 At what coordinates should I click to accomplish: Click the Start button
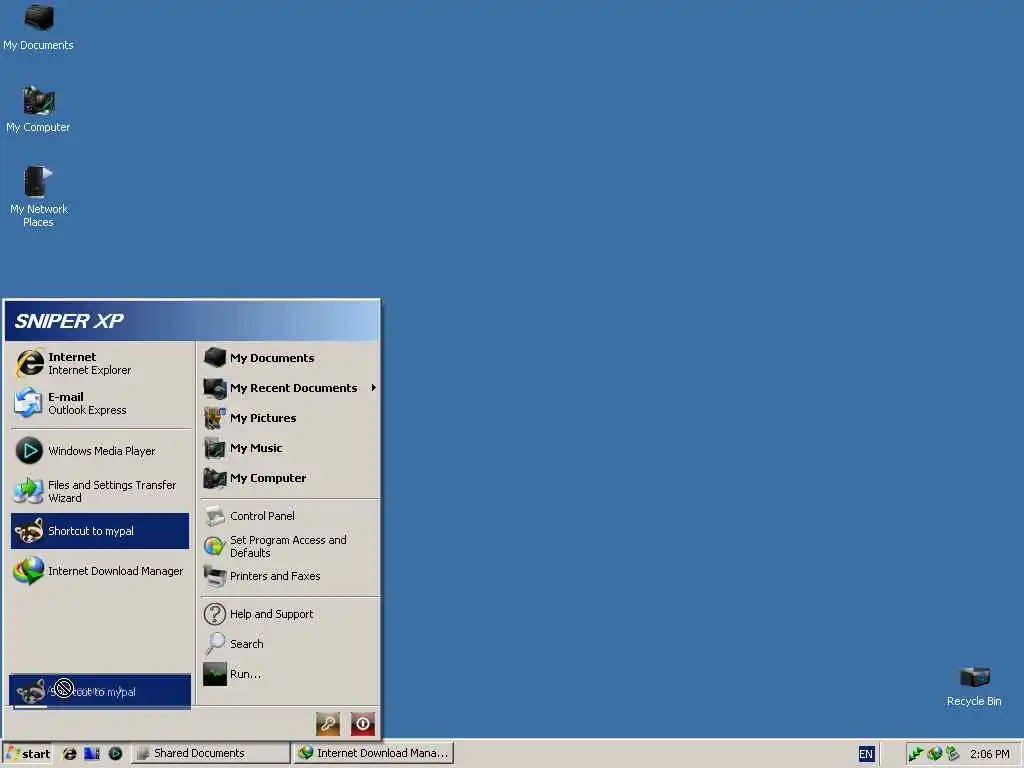point(27,754)
